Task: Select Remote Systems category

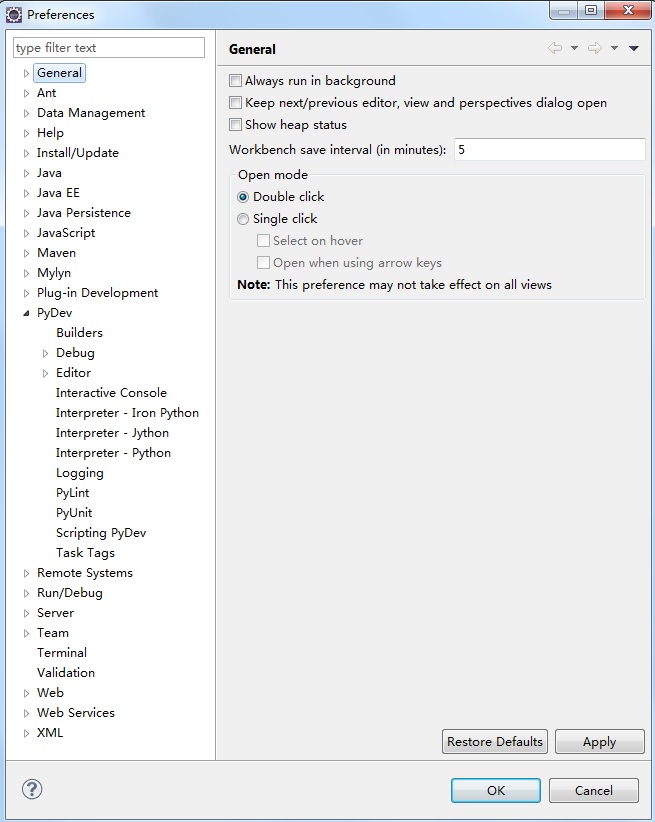Action: coord(85,573)
